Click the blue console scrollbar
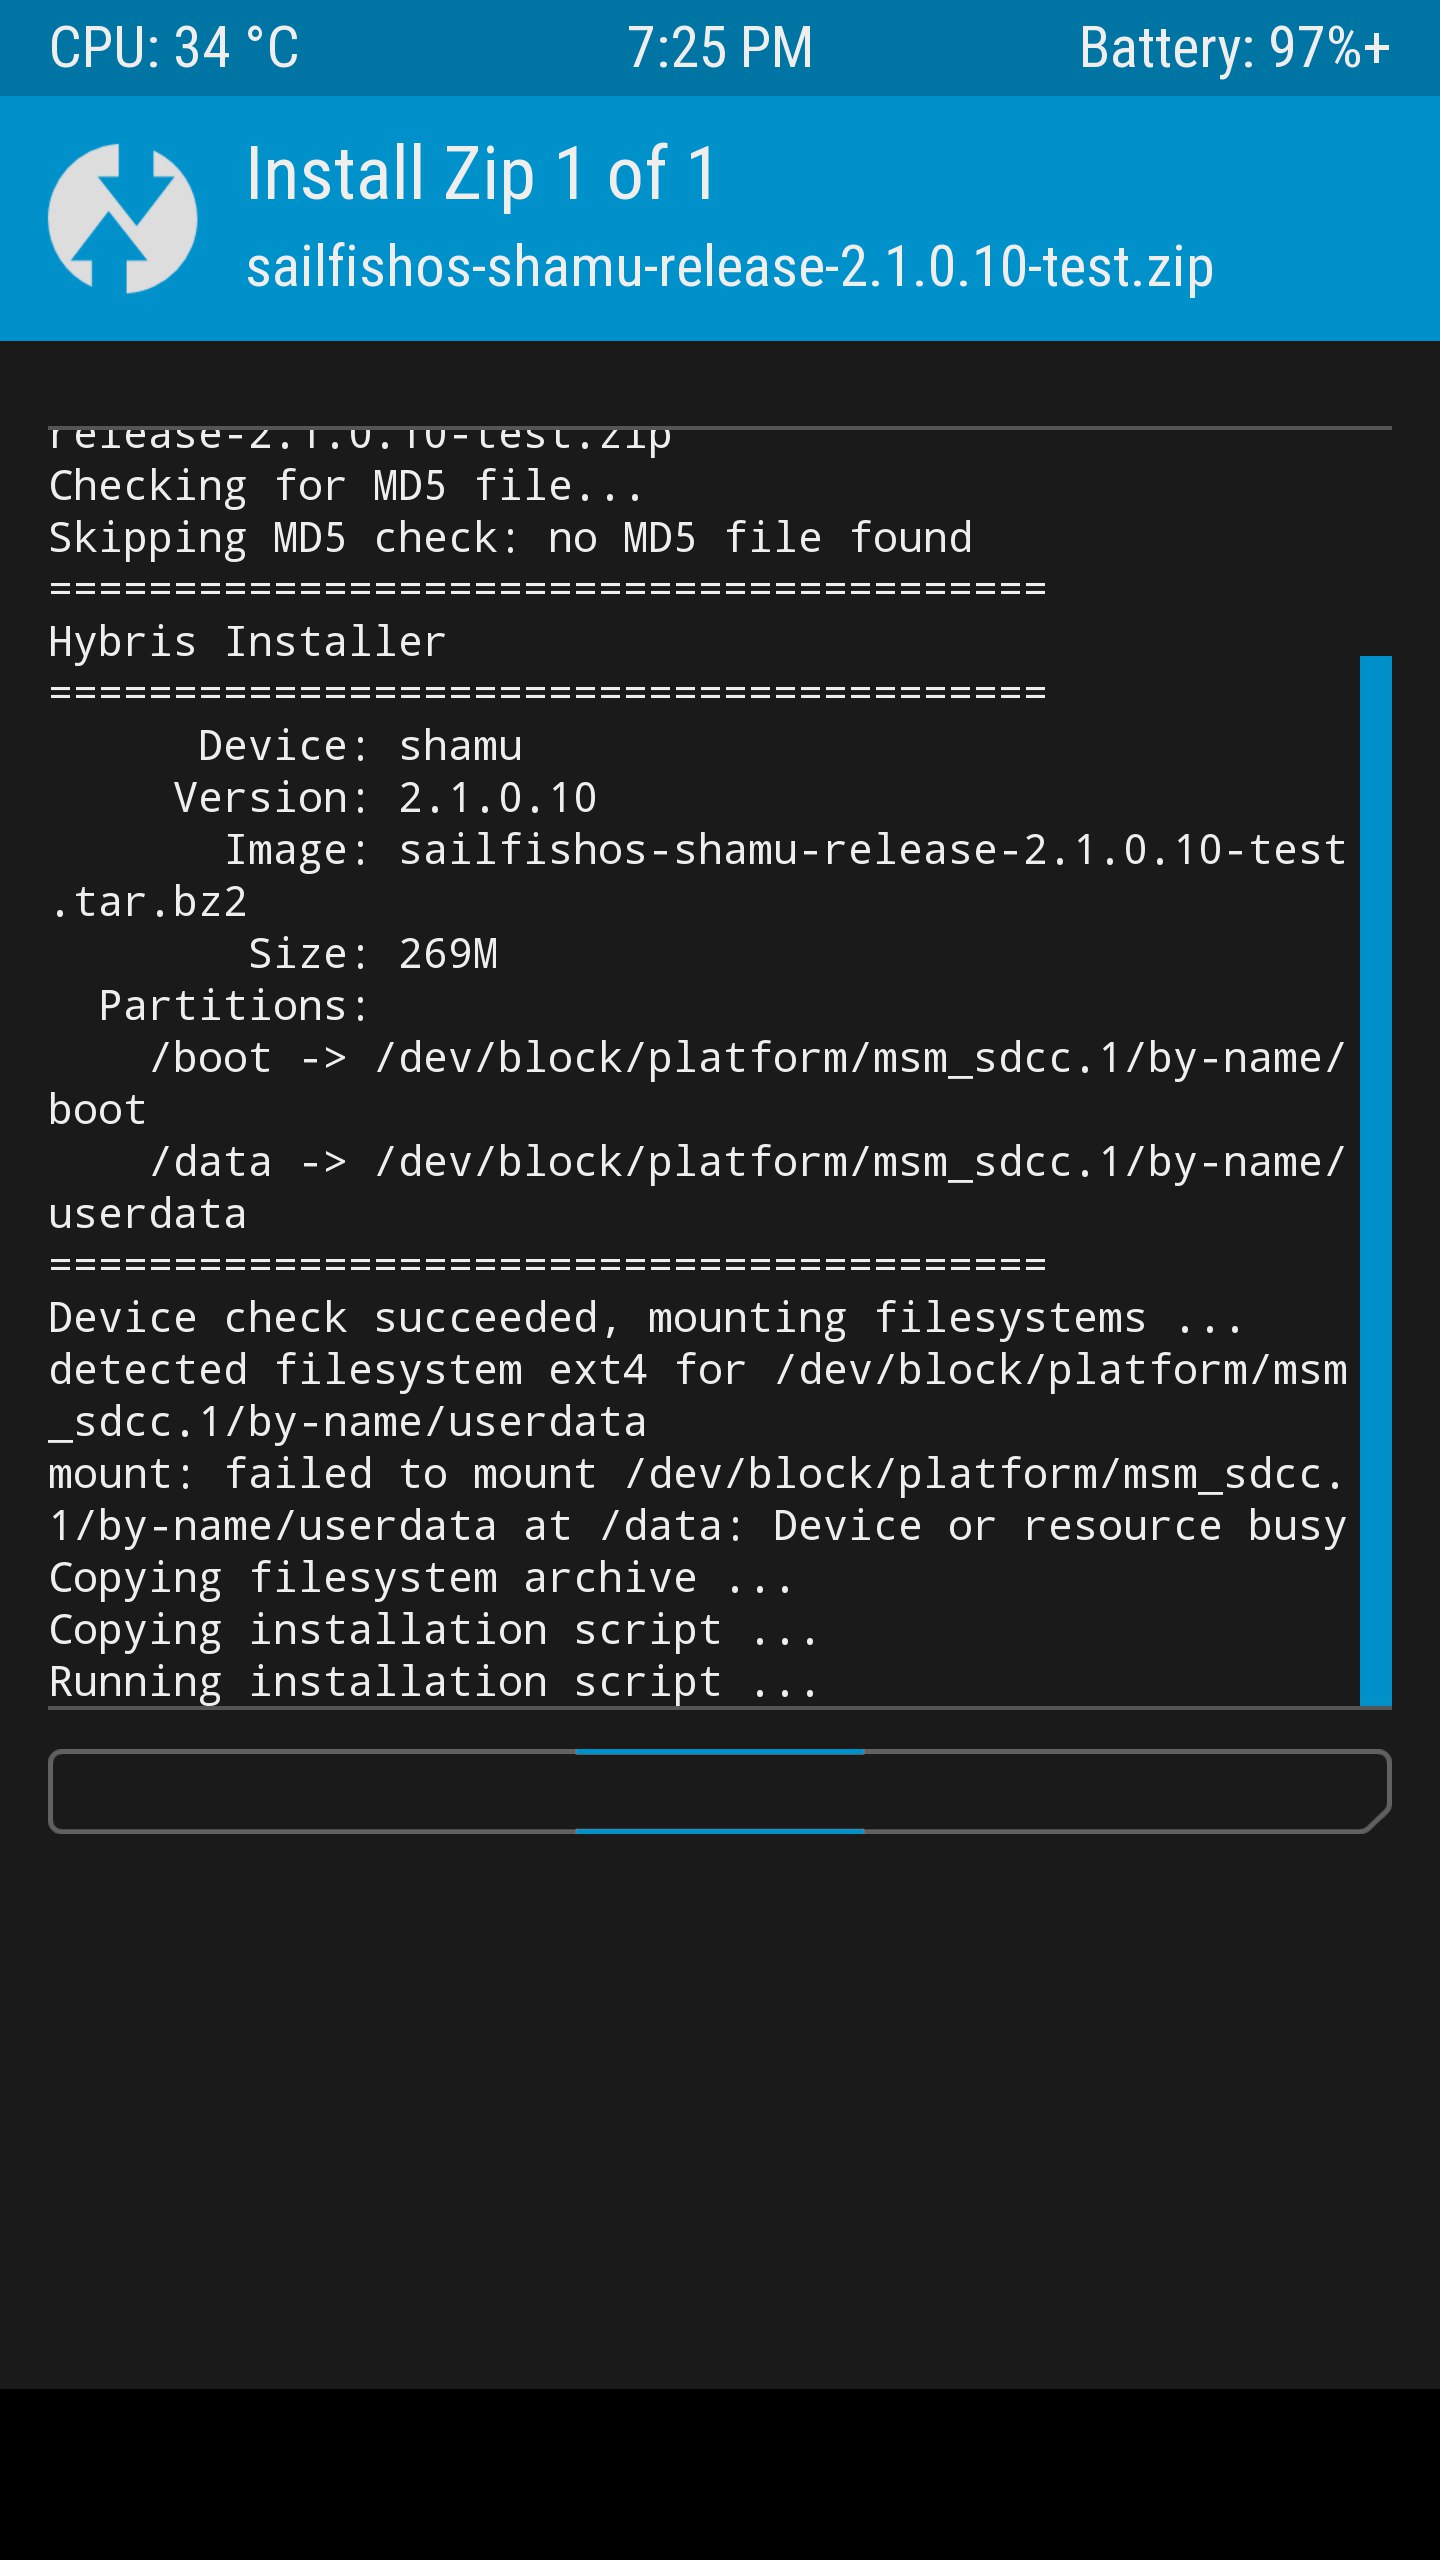 click(1375, 1180)
